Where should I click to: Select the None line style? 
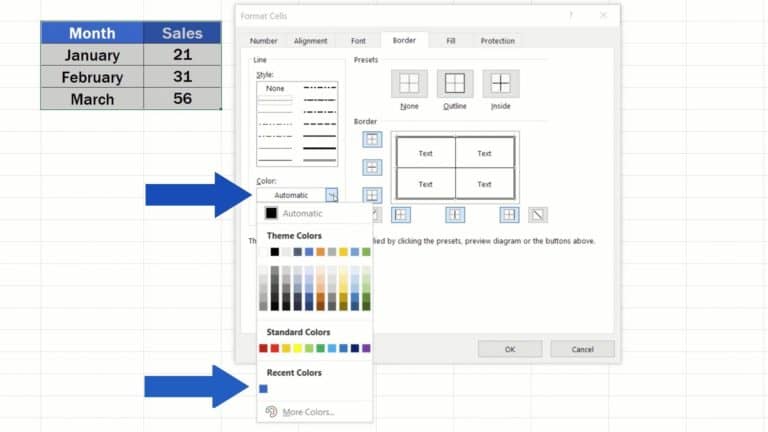pos(275,89)
